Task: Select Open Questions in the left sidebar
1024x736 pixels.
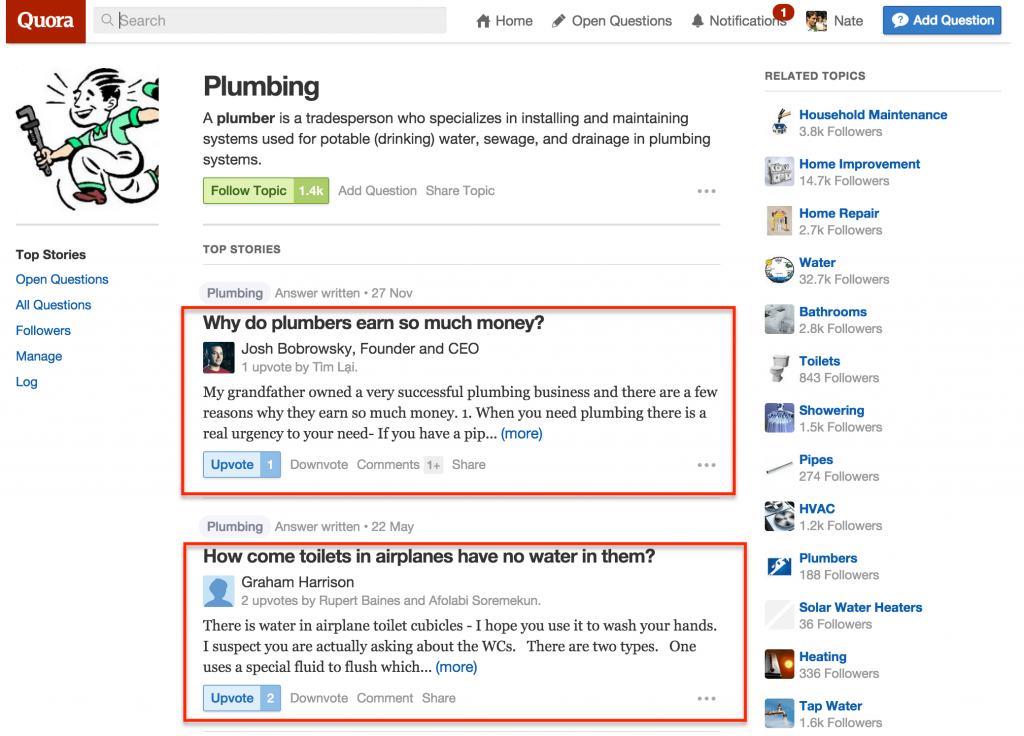Action: pos(62,280)
